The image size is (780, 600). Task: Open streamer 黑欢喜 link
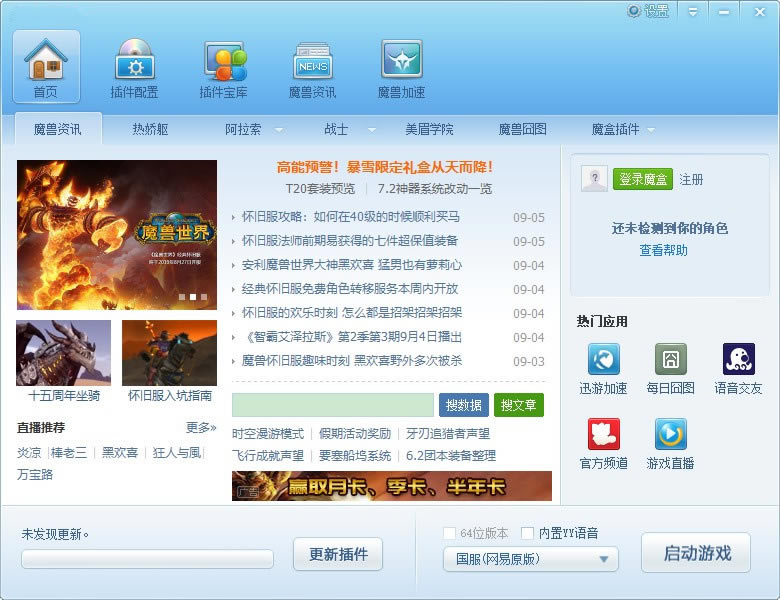(120, 453)
